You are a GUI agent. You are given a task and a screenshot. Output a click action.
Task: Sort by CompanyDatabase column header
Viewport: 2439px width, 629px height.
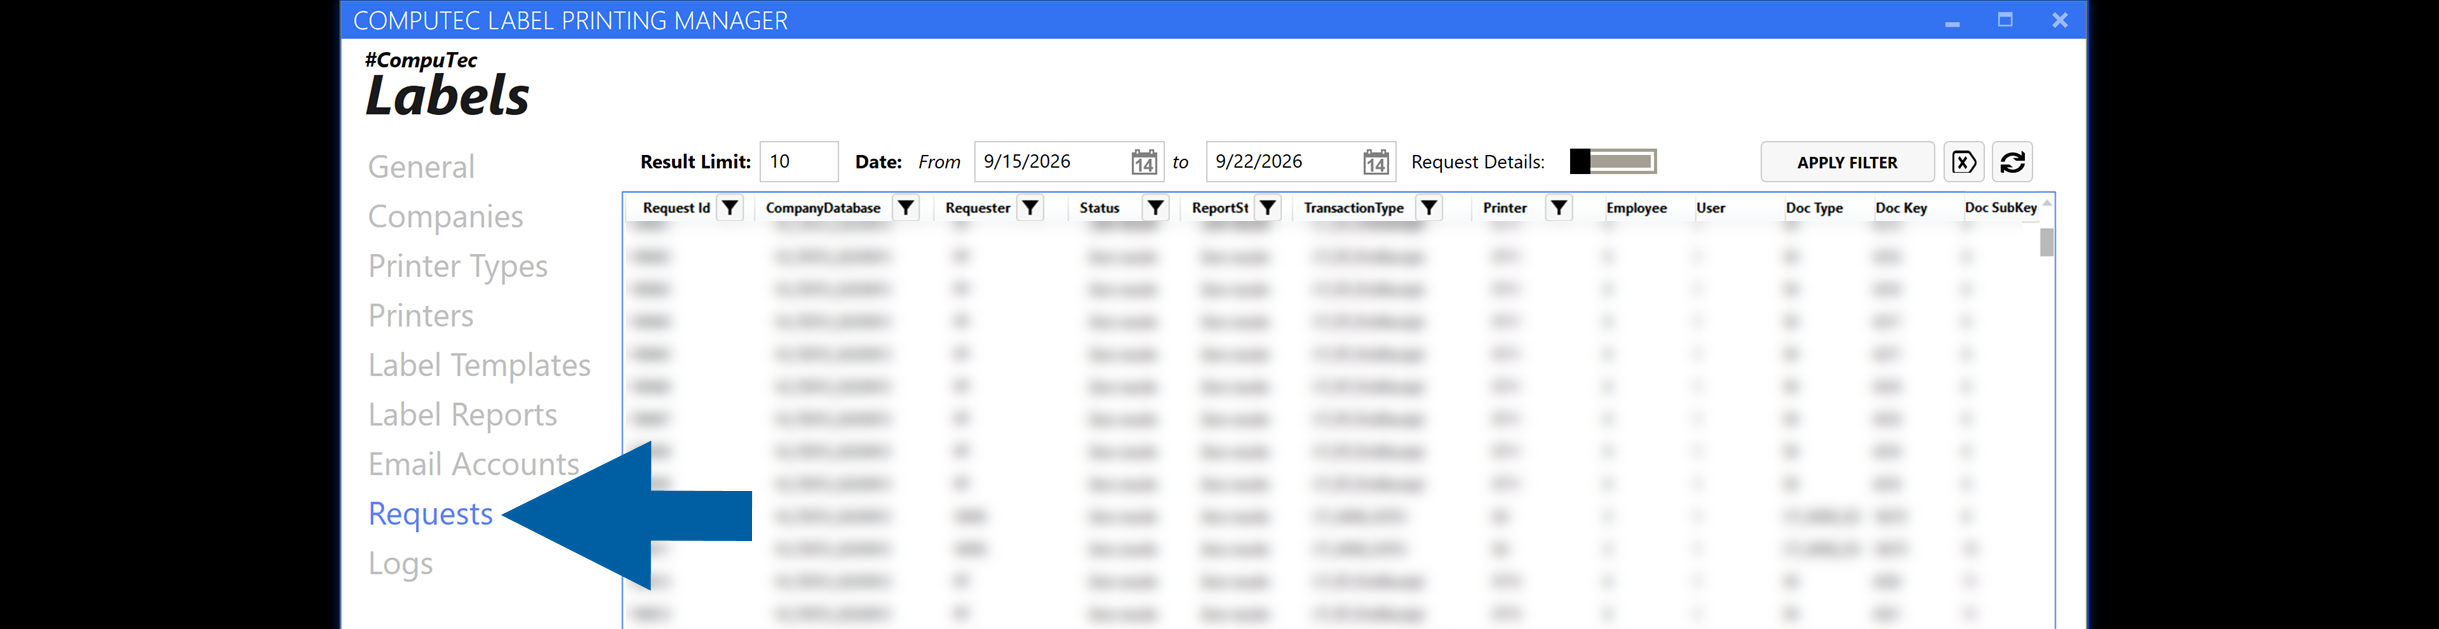(823, 208)
